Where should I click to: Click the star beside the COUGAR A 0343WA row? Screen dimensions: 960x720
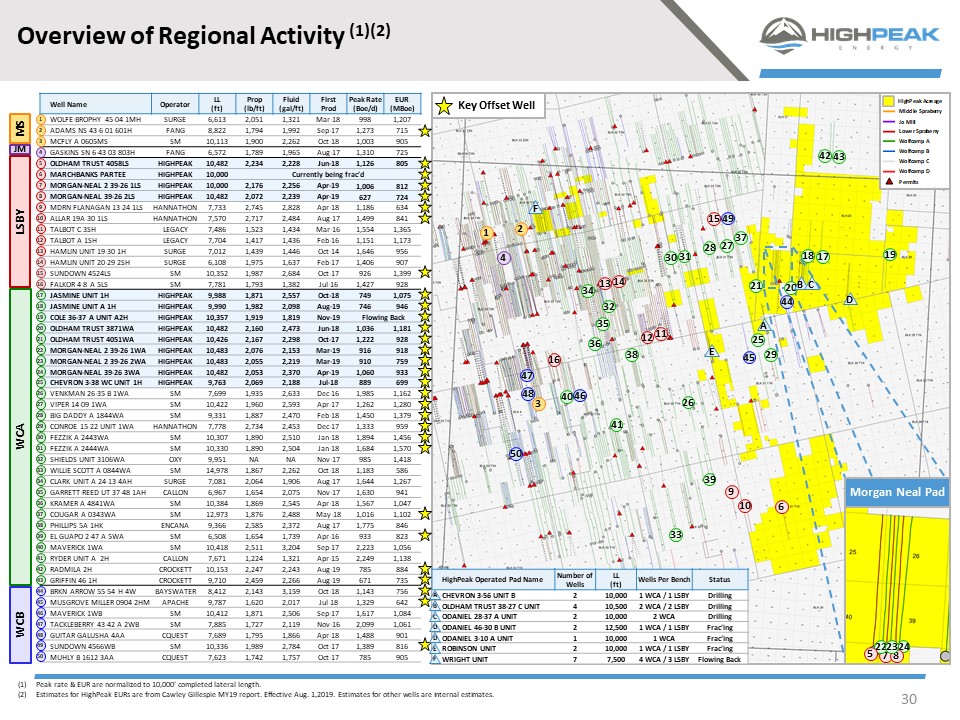[x=424, y=514]
